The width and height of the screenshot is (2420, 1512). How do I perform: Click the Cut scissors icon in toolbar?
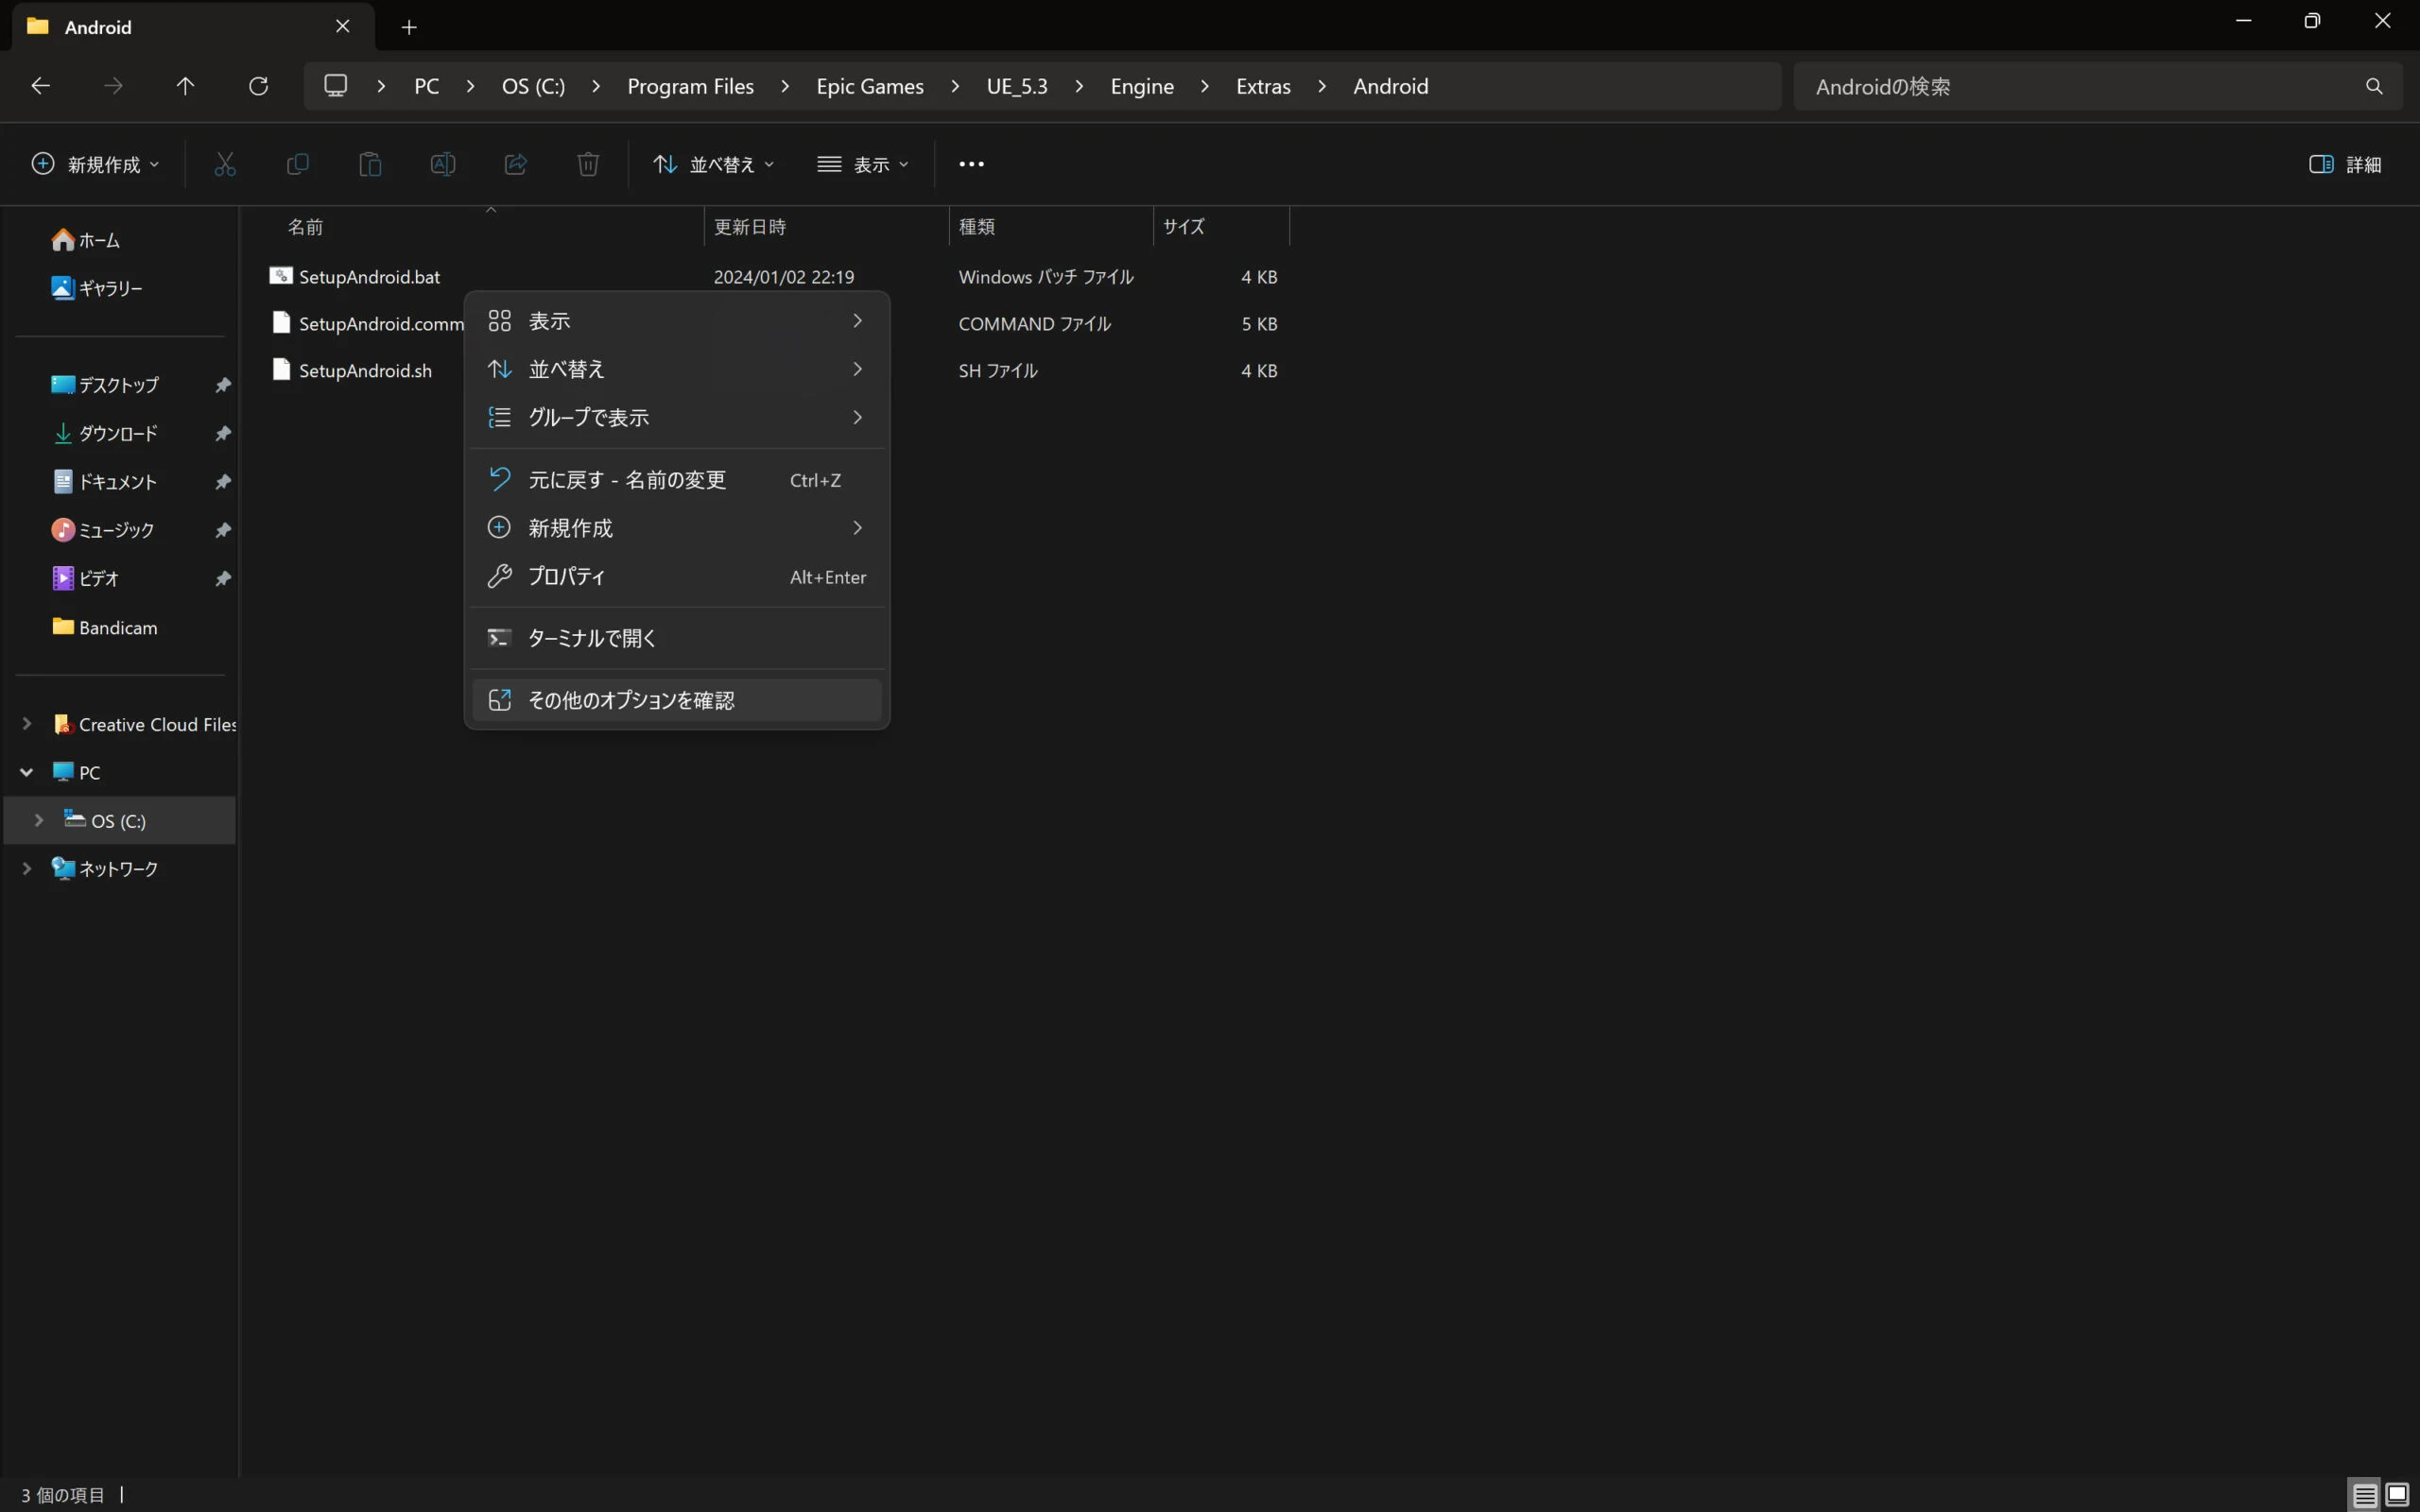[225, 164]
